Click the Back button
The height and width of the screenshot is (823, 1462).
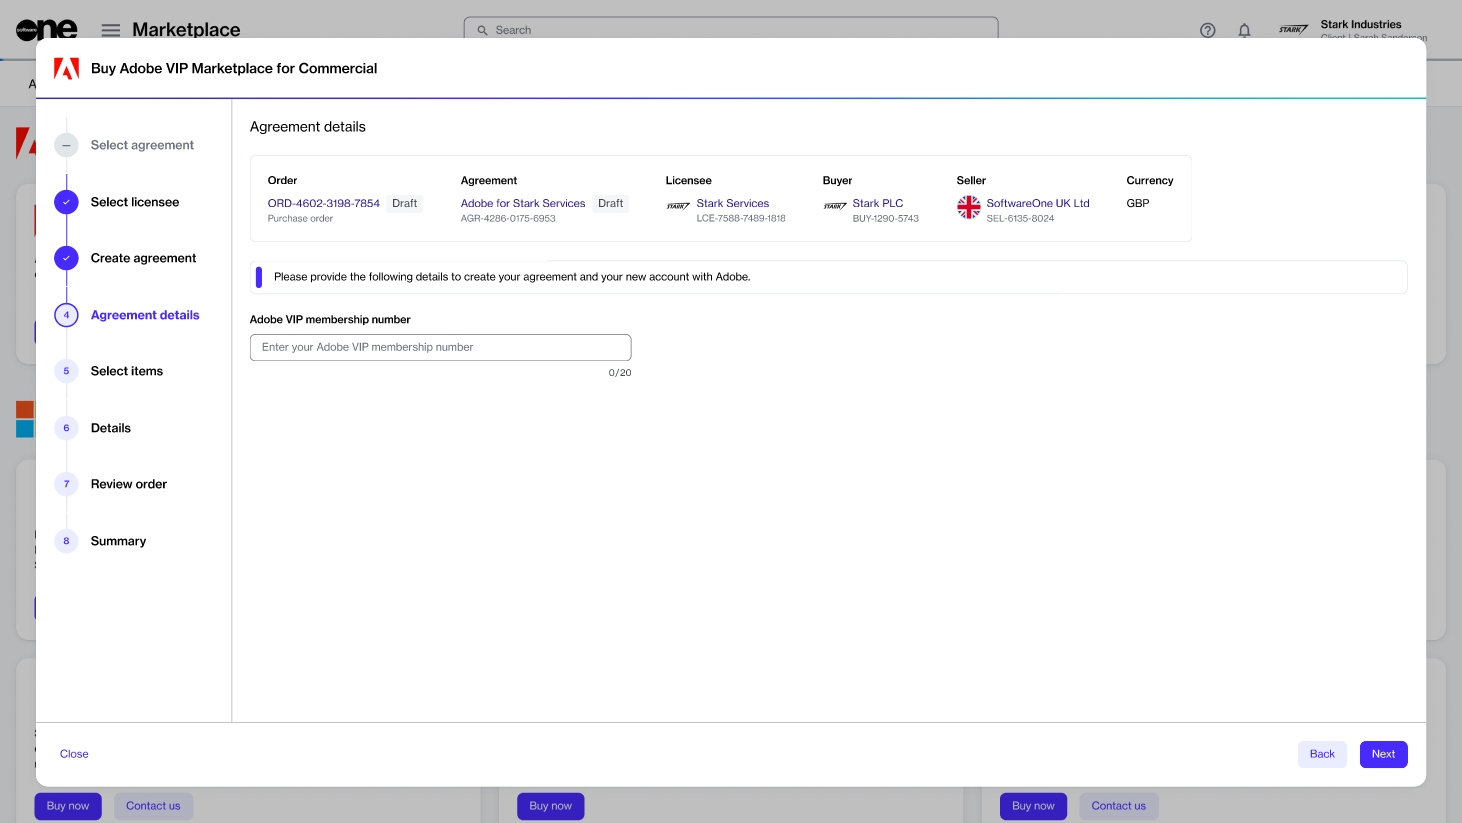point(1322,754)
